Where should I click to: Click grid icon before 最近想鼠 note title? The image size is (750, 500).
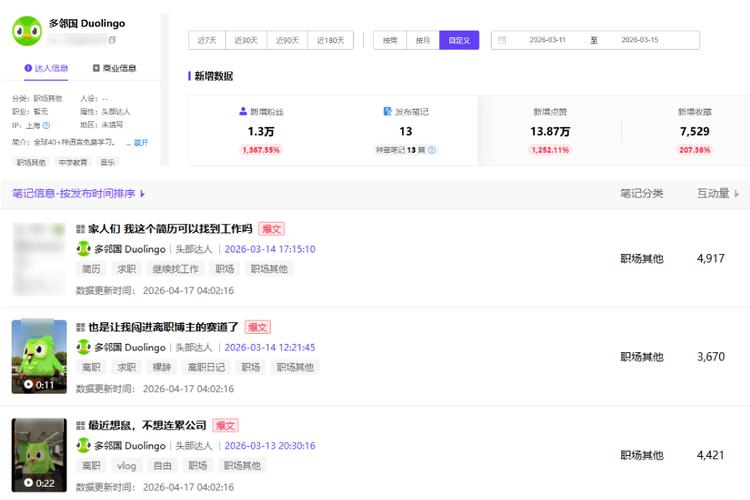[80, 425]
